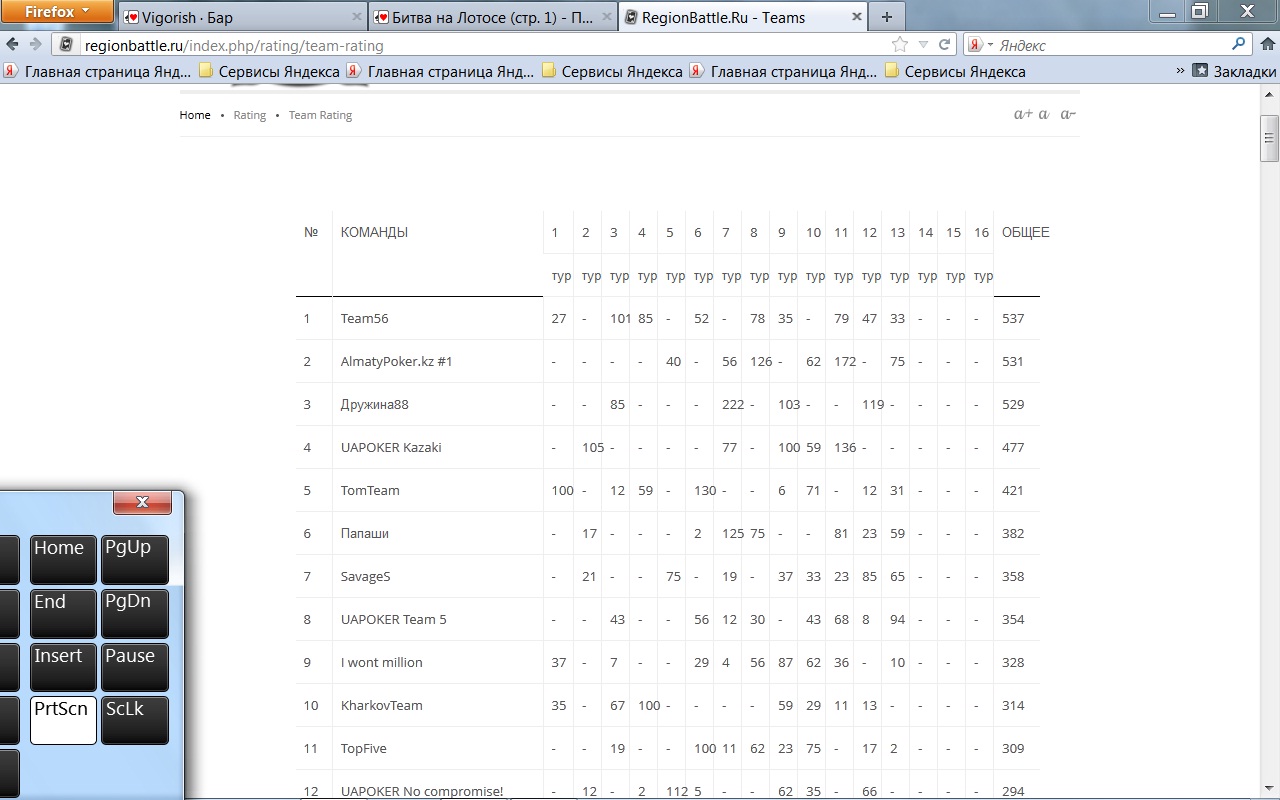Reload the current page
This screenshot has height=800, width=1280.
coord(944,45)
